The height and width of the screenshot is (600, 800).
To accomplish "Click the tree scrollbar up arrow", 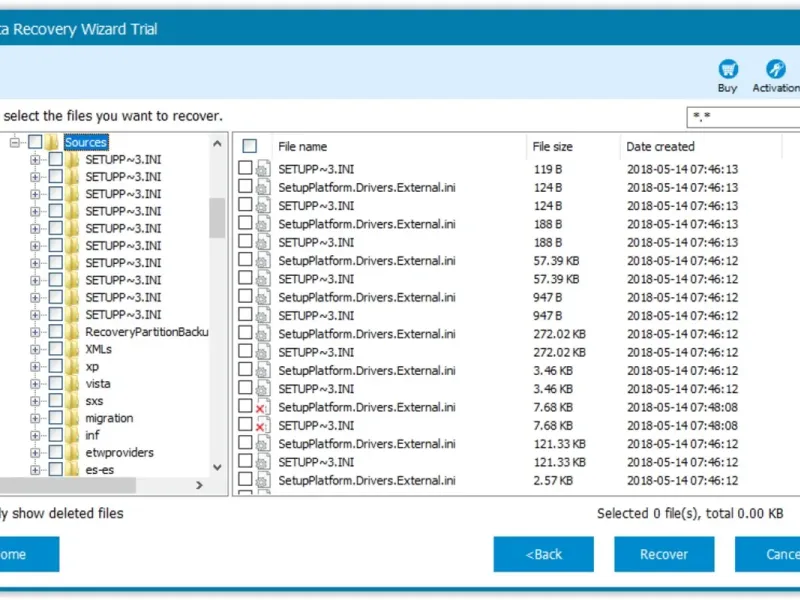I will [x=217, y=143].
